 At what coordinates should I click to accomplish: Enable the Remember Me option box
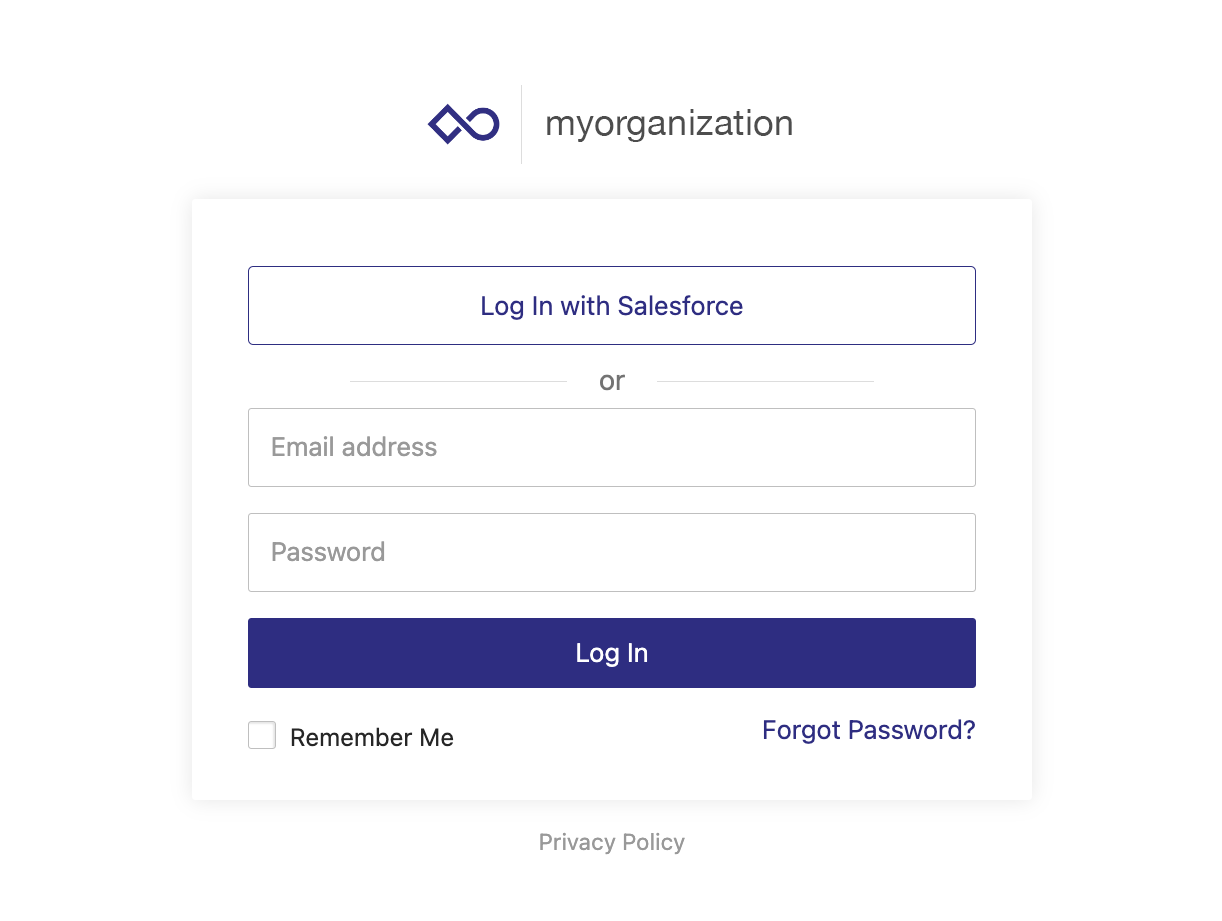262,736
